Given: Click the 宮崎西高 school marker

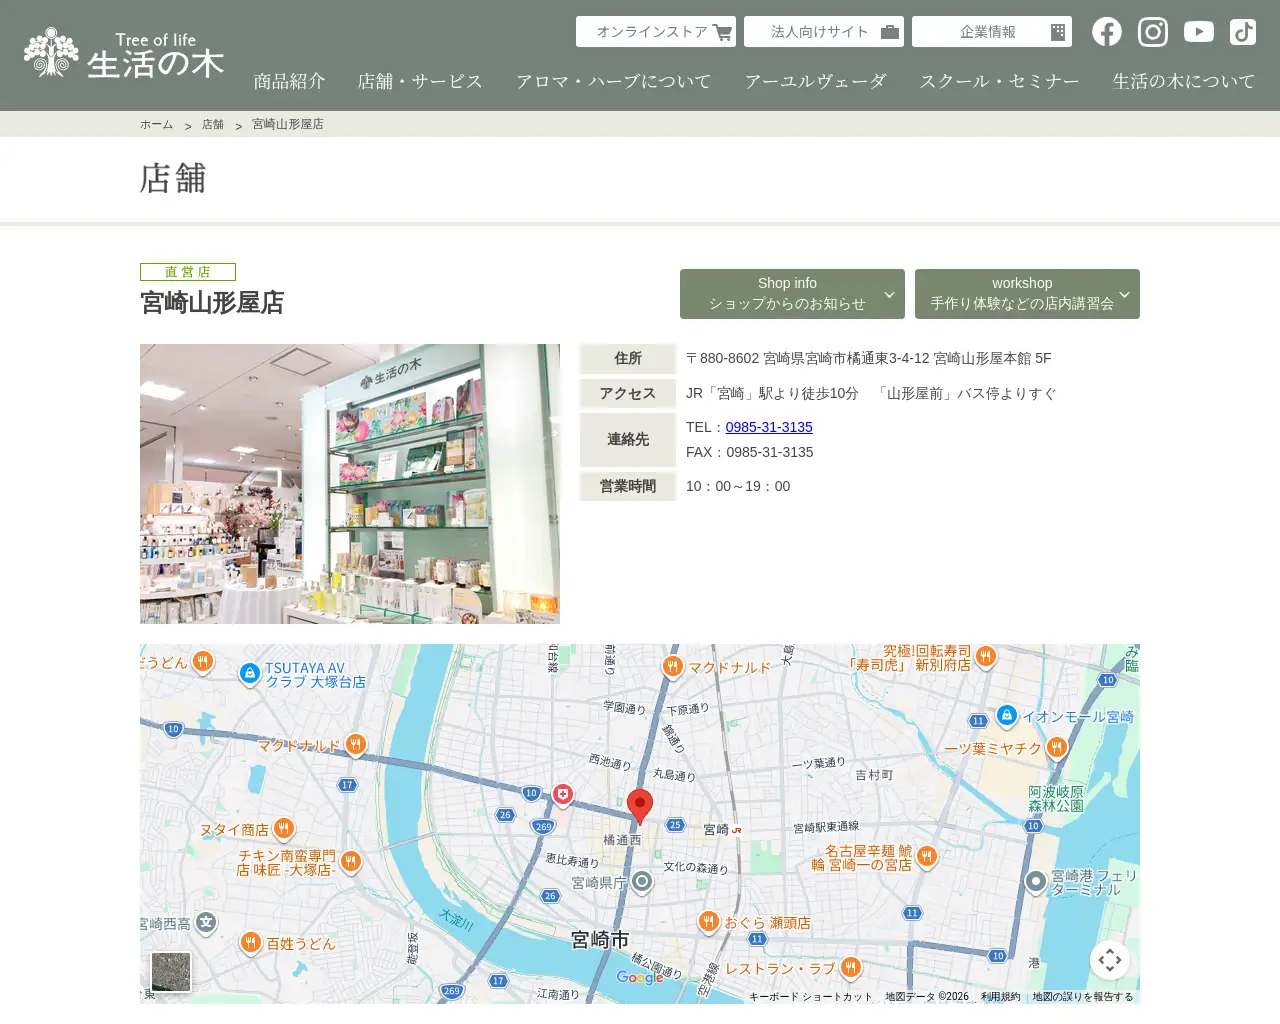Looking at the screenshot, I should [x=206, y=923].
